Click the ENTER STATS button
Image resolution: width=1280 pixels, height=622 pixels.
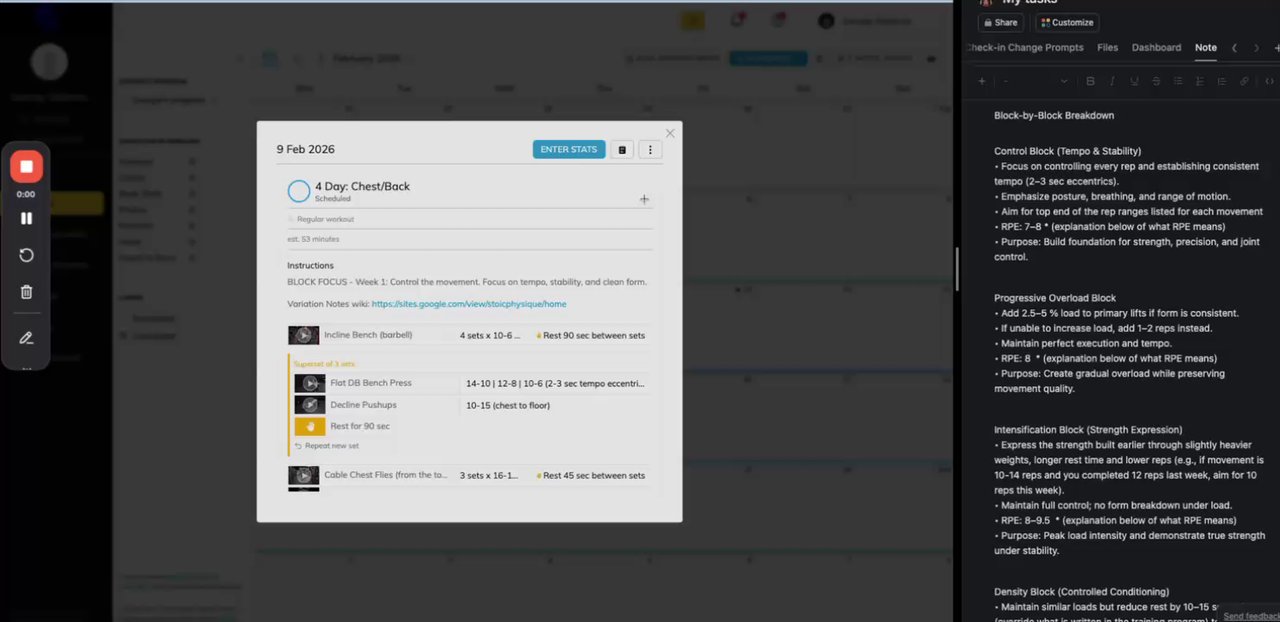569,150
